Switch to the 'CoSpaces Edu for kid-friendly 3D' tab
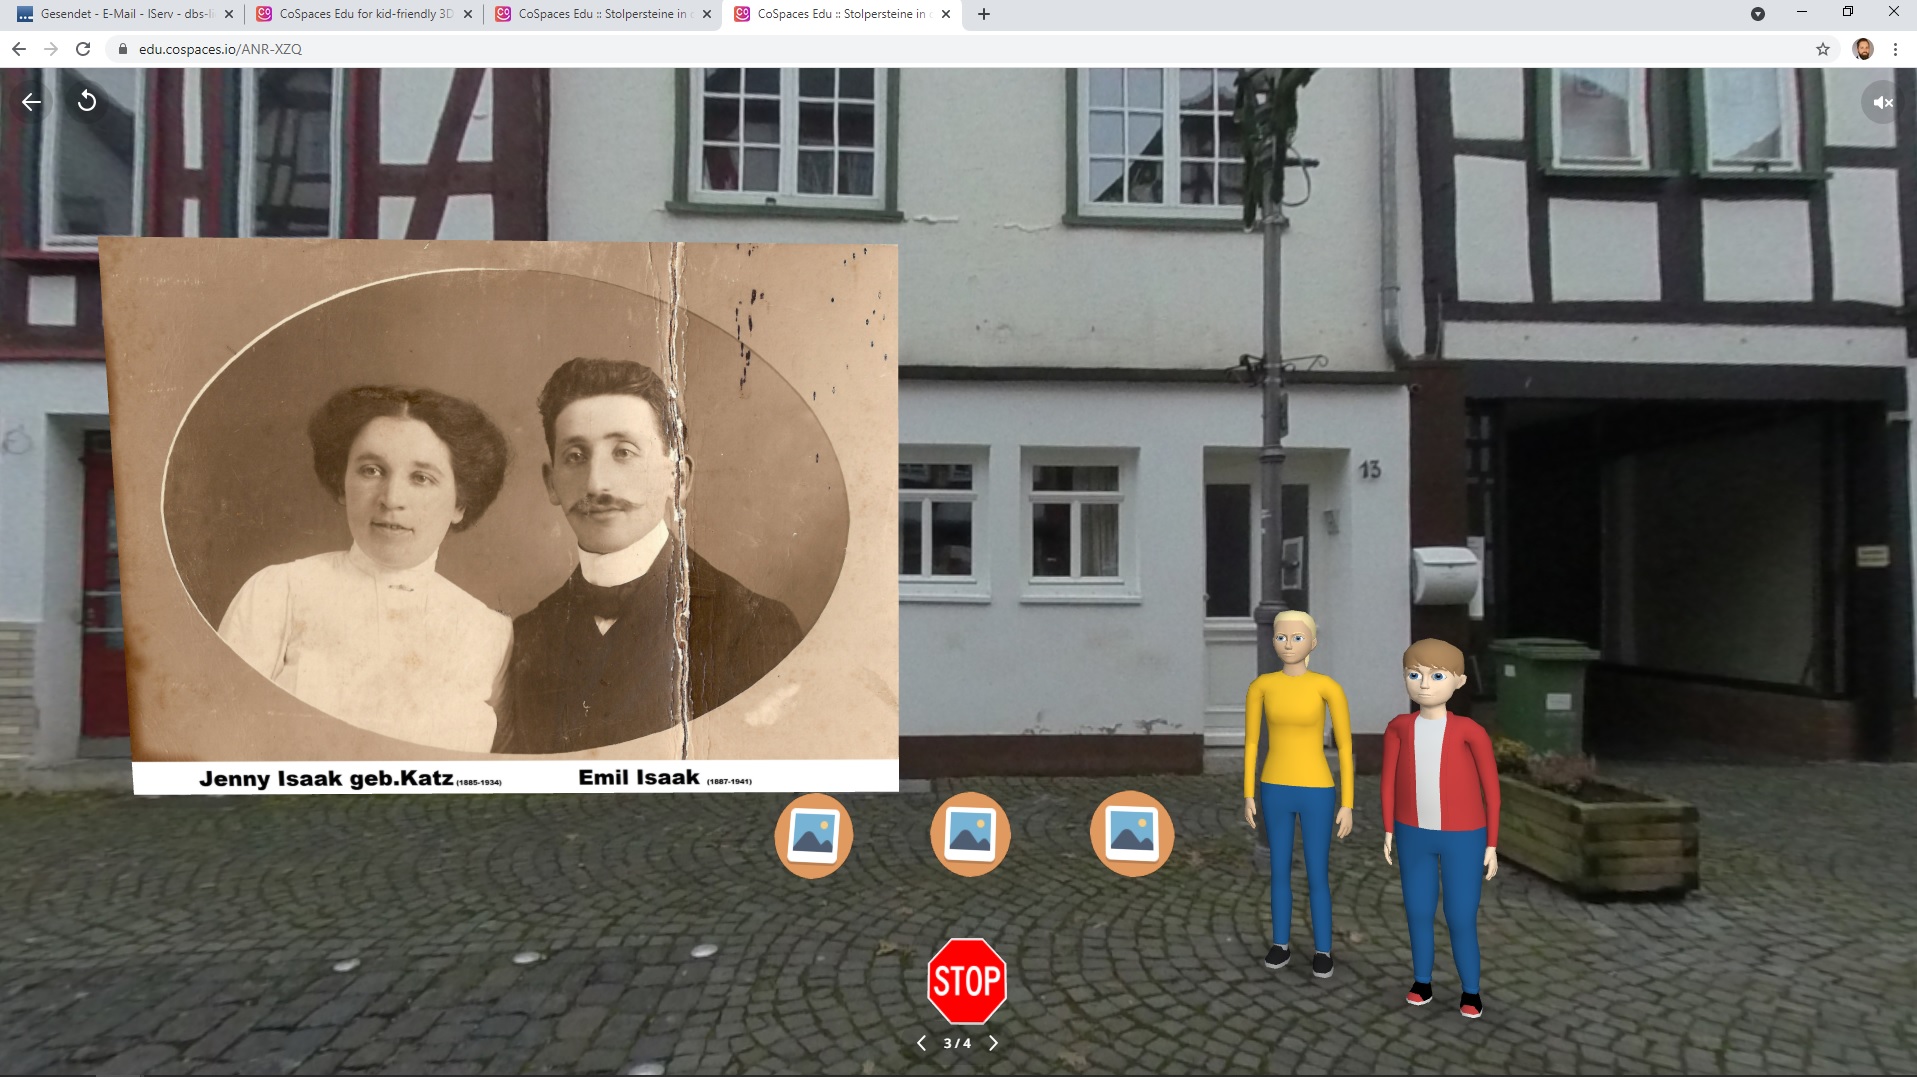 point(360,14)
